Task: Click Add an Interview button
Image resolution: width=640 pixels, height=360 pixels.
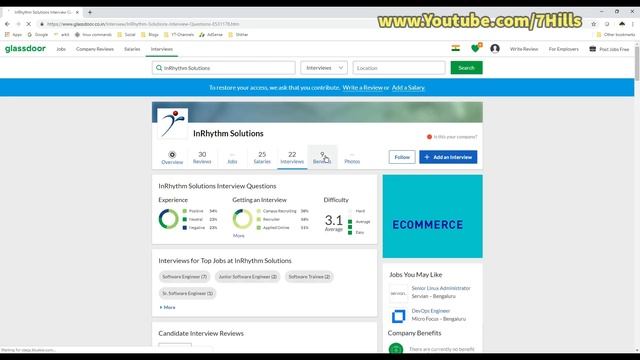Action: (448, 157)
